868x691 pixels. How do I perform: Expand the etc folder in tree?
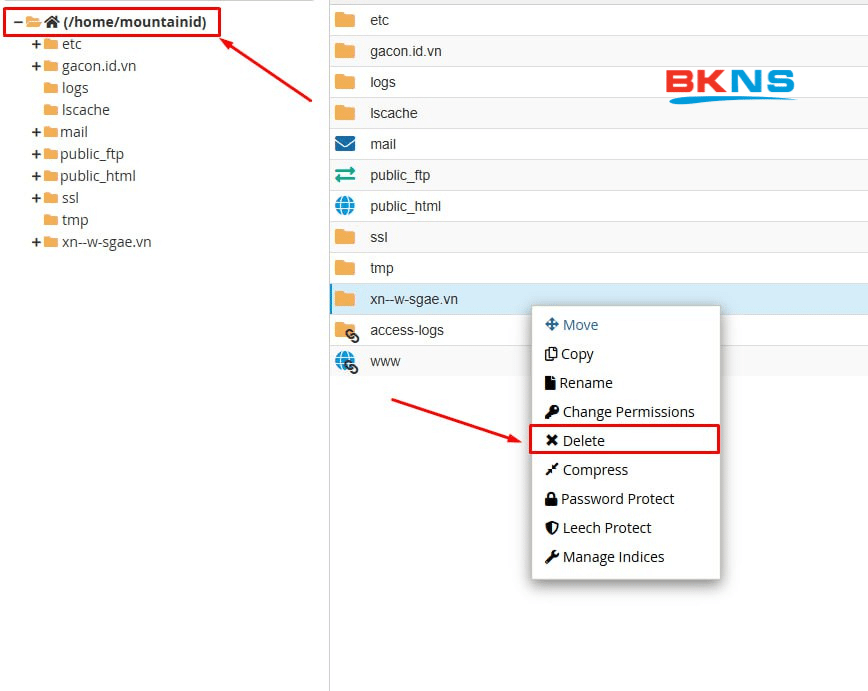[36, 44]
